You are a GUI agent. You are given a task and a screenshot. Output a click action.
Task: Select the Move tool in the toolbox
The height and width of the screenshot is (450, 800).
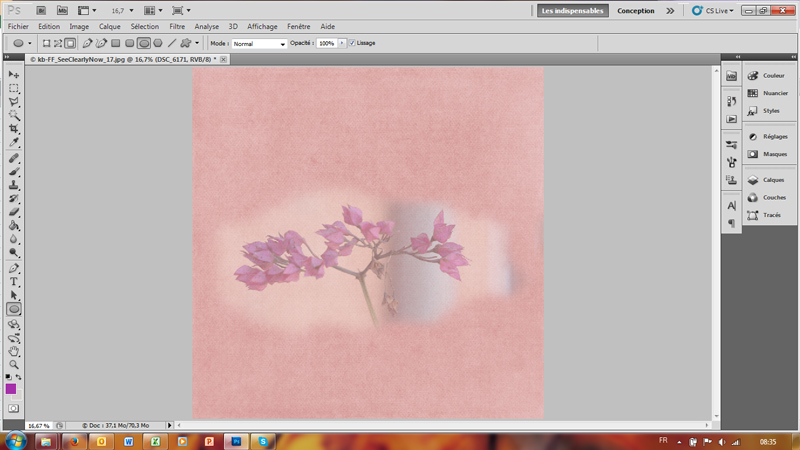tap(14, 75)
